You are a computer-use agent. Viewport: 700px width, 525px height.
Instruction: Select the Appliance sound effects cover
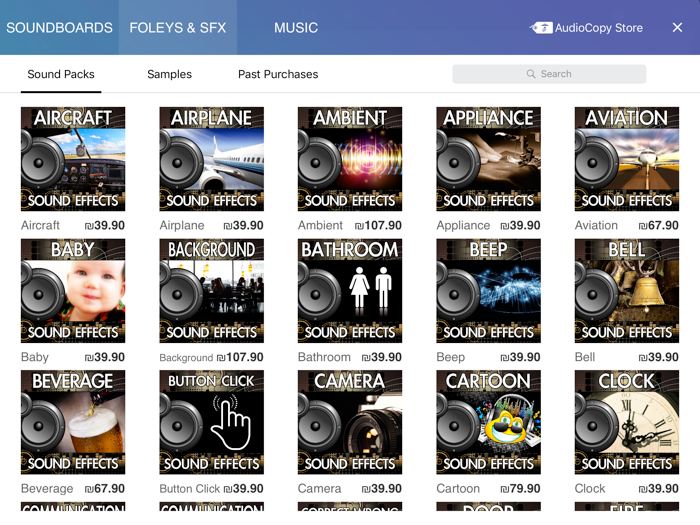click(488, 159)
